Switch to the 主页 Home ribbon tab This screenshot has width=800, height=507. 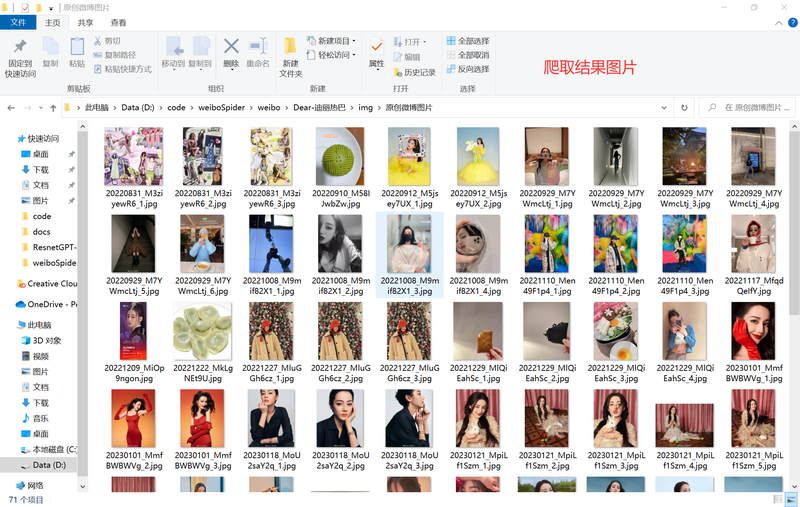(52, 22)
